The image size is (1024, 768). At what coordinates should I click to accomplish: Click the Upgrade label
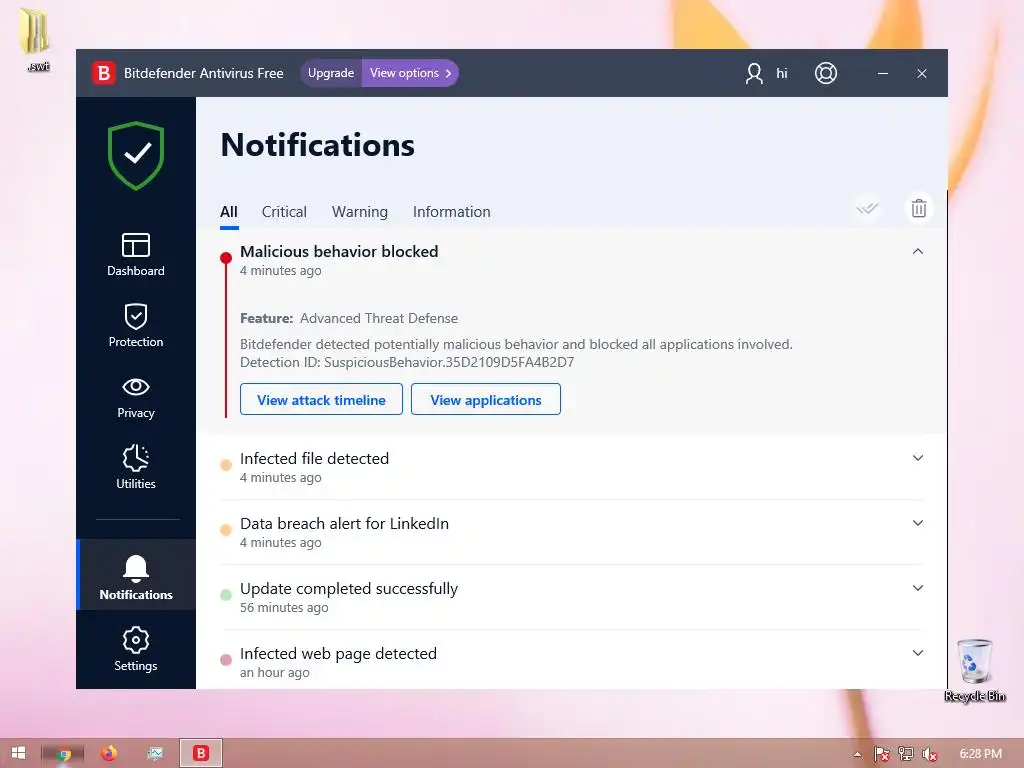tap(330, 73)
